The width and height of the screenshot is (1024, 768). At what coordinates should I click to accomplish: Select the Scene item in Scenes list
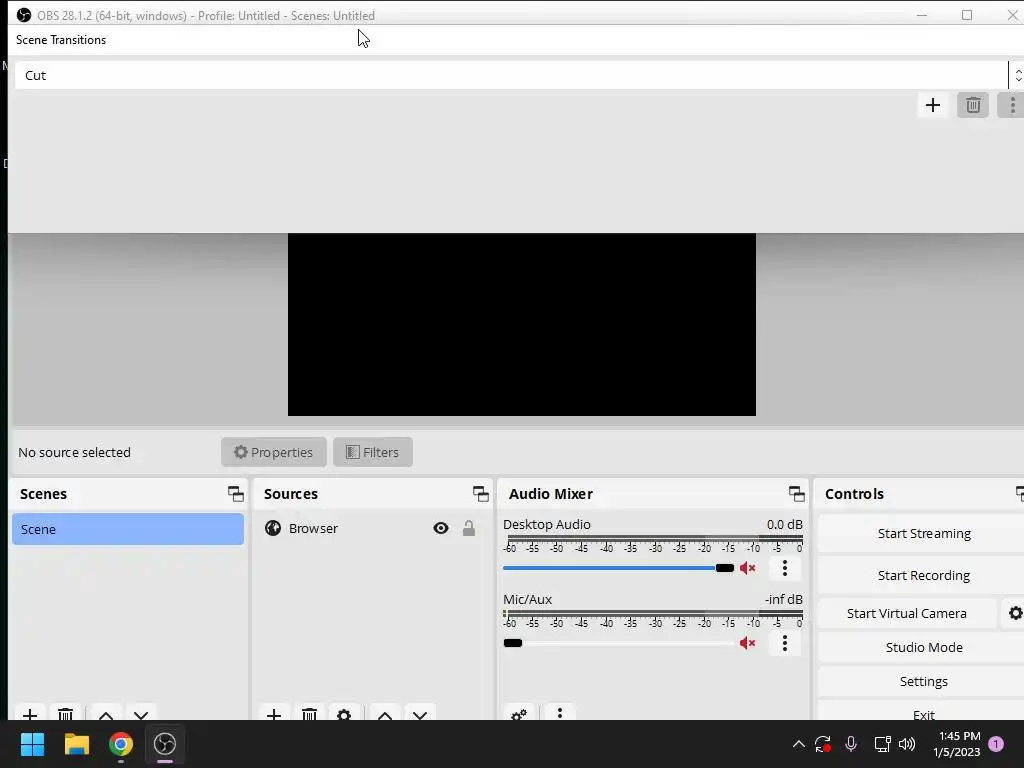[128, 529]
